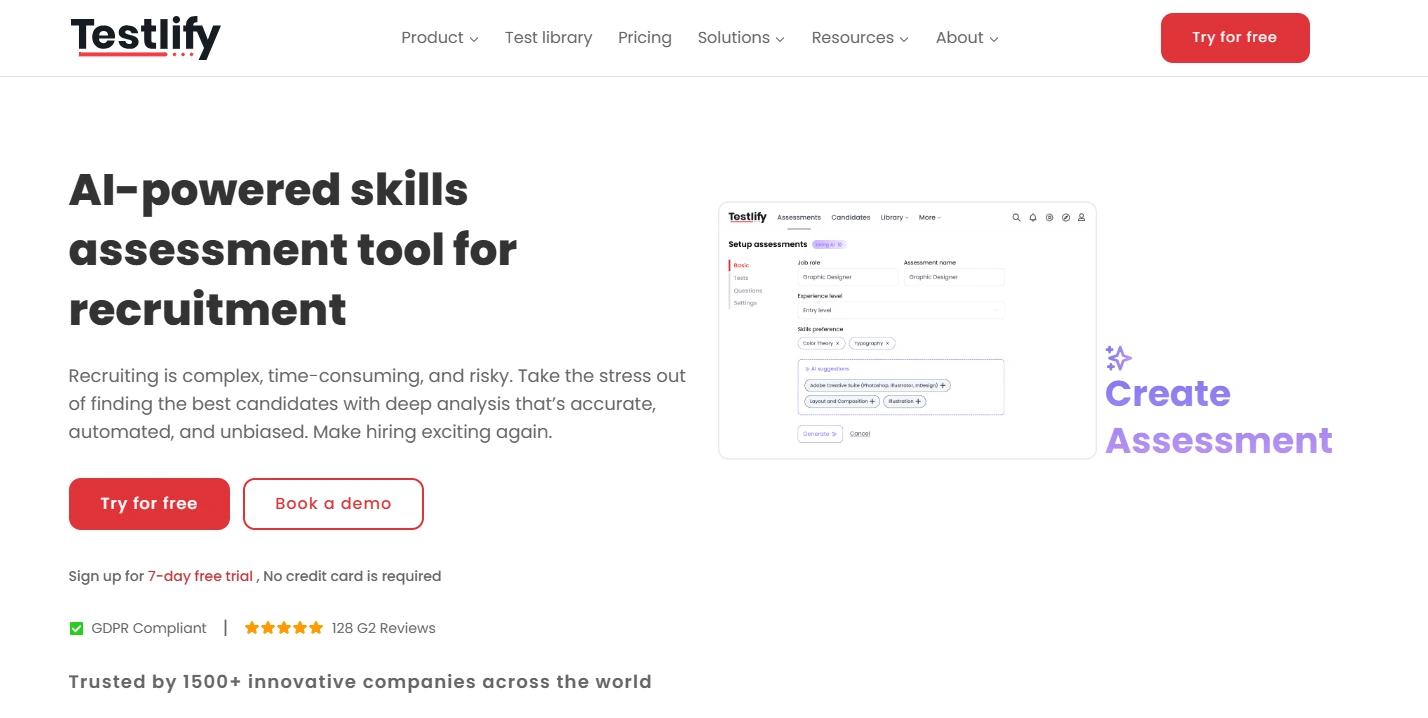Add the Layout and Composition suggestion via plus

[x=872, y=401]
